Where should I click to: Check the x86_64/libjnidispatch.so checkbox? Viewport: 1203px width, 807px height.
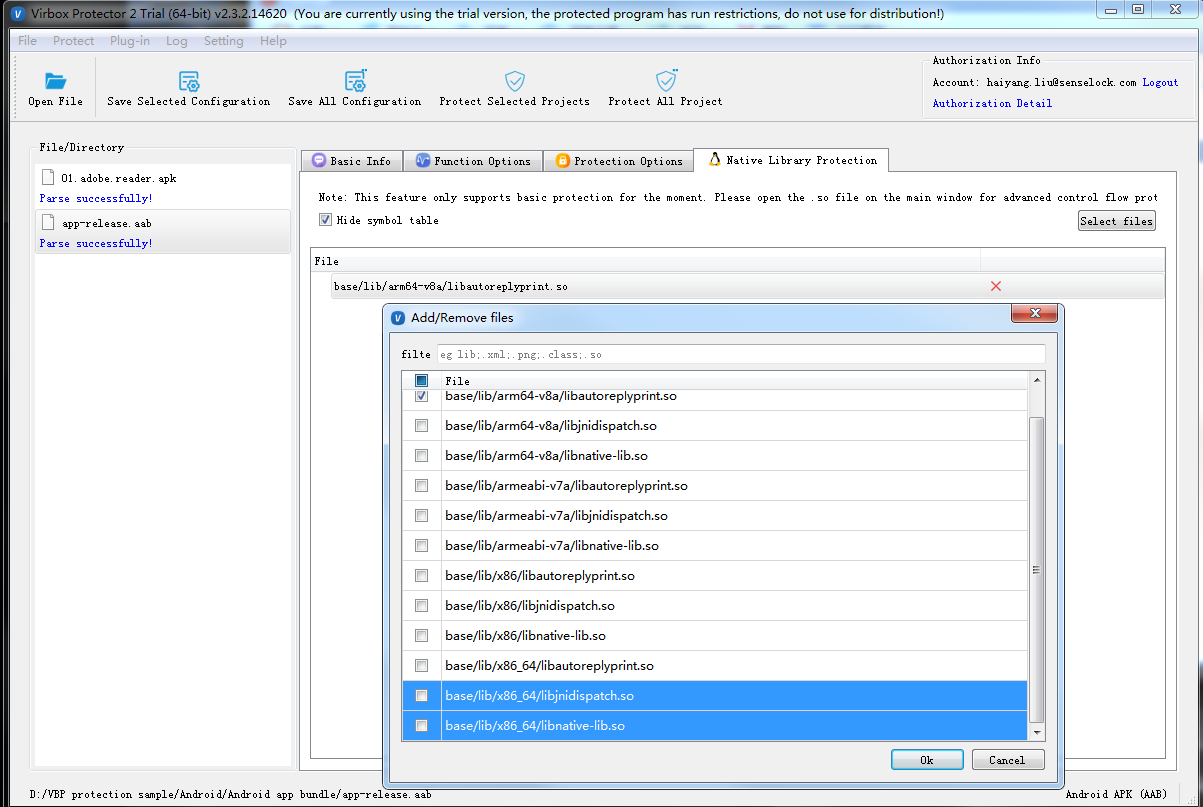(x=421, y=696)
